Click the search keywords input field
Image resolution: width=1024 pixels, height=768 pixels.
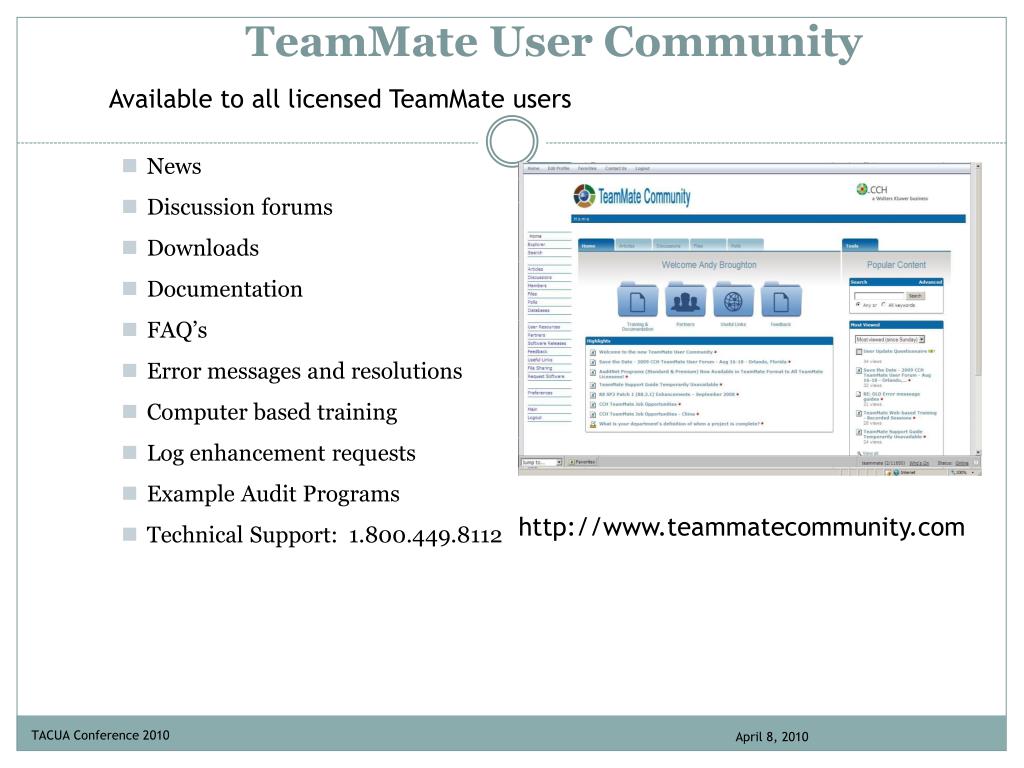point(879,296)
